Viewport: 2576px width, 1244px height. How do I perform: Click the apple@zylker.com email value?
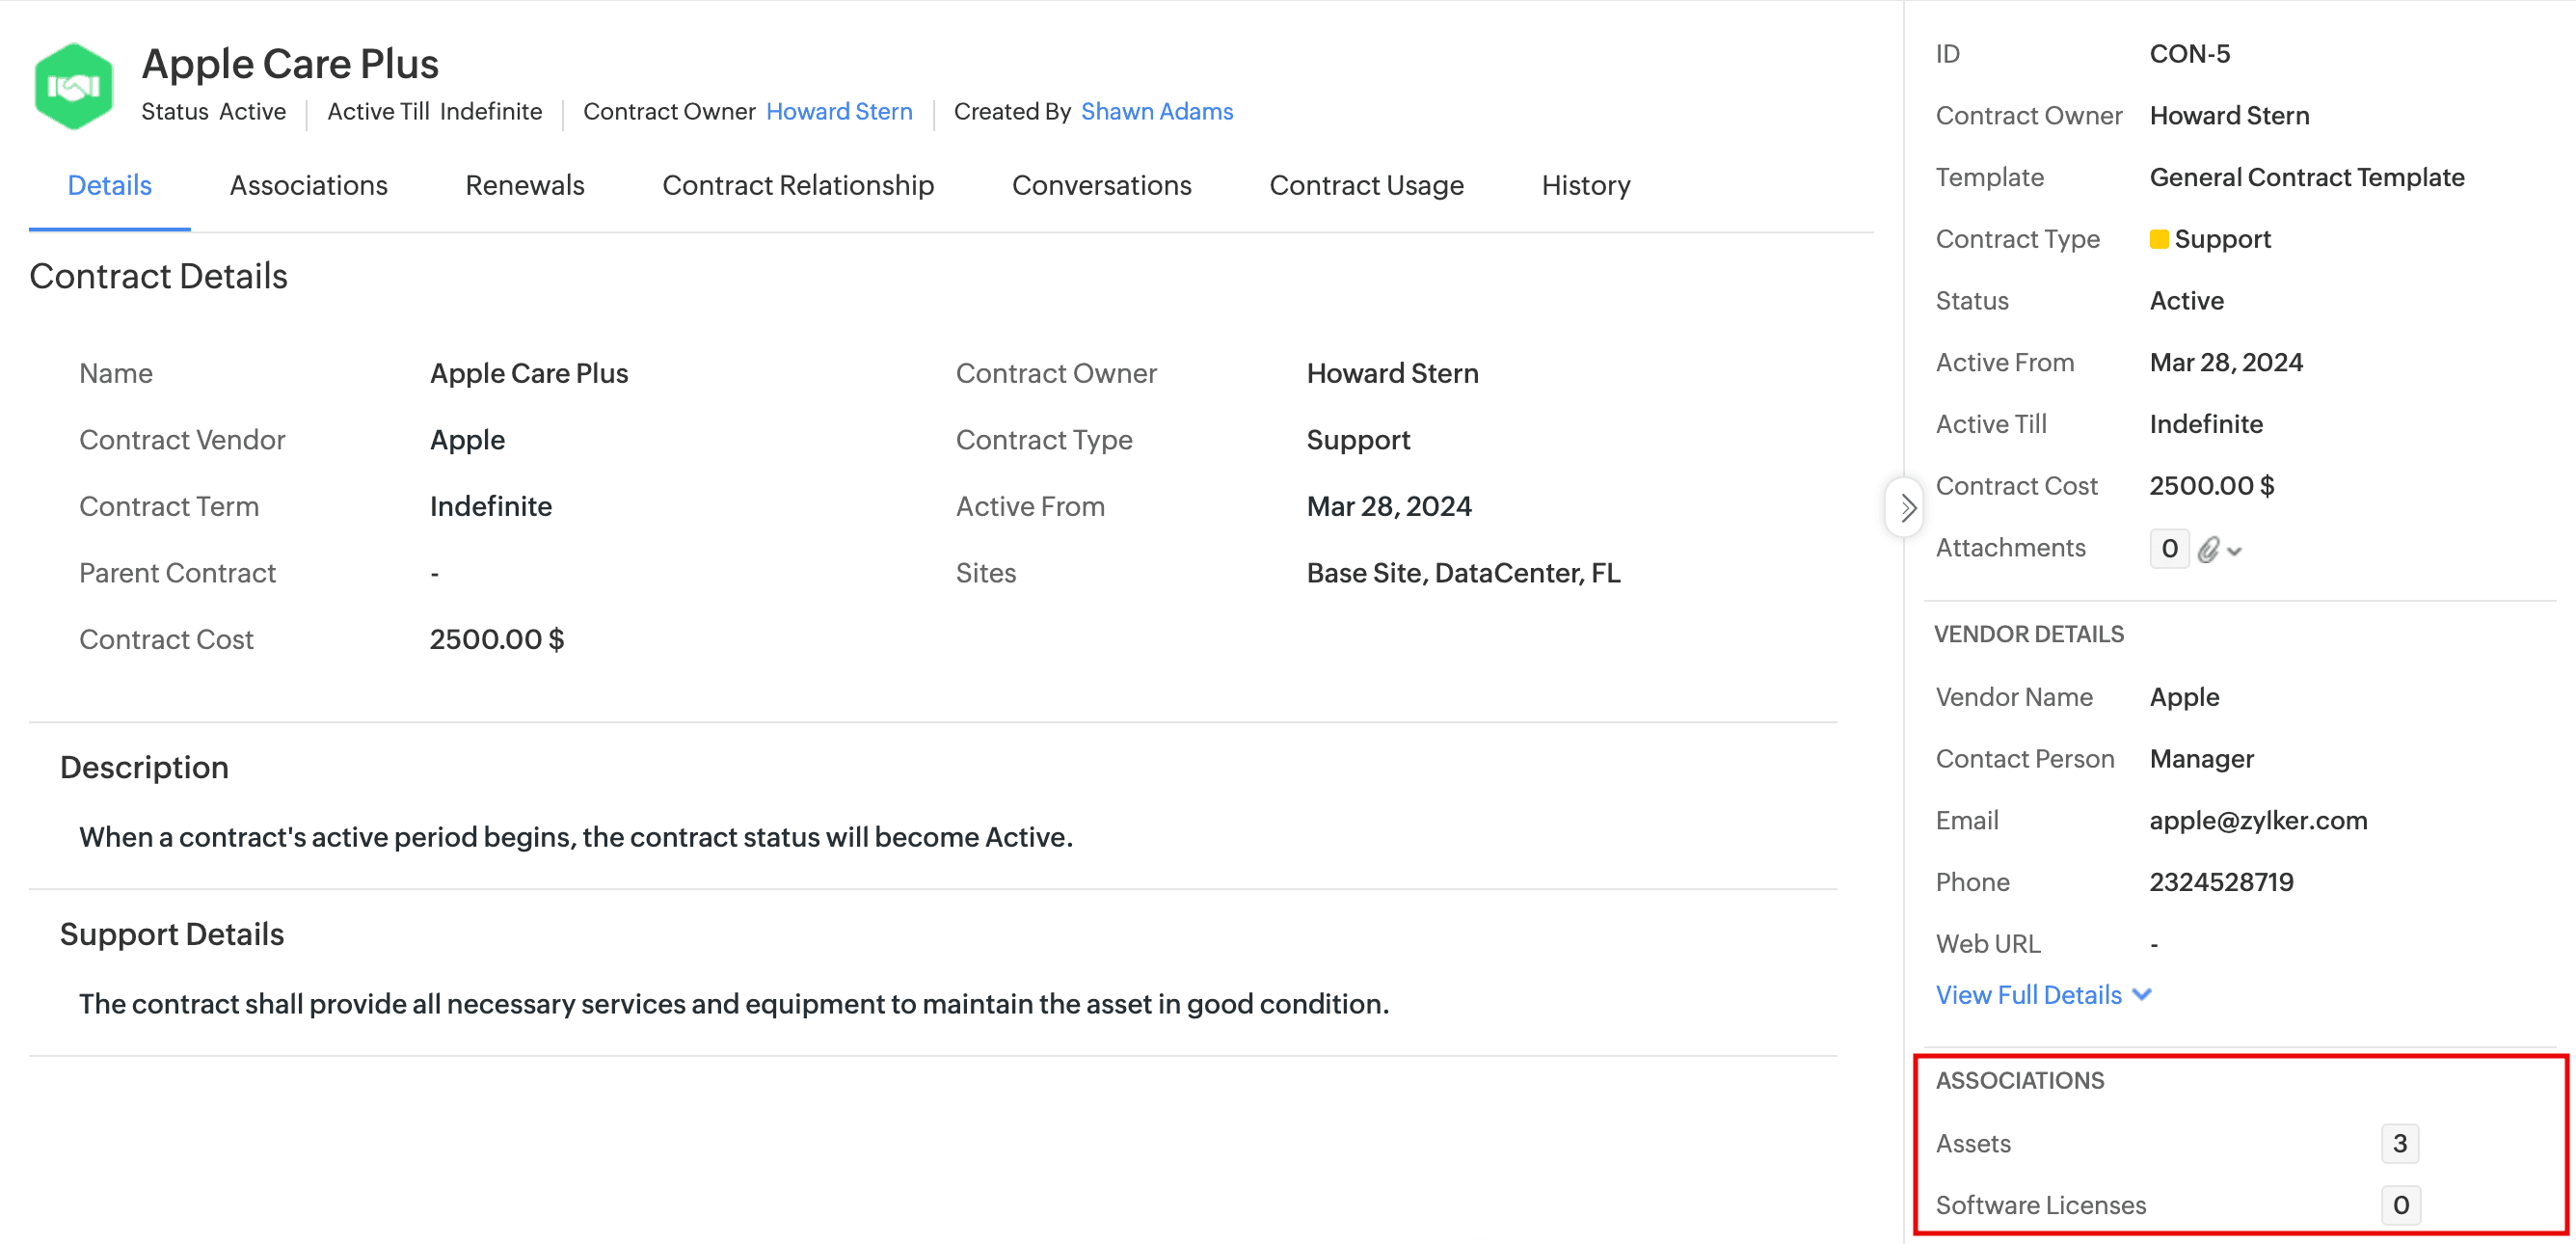[x=2259, y=820]
